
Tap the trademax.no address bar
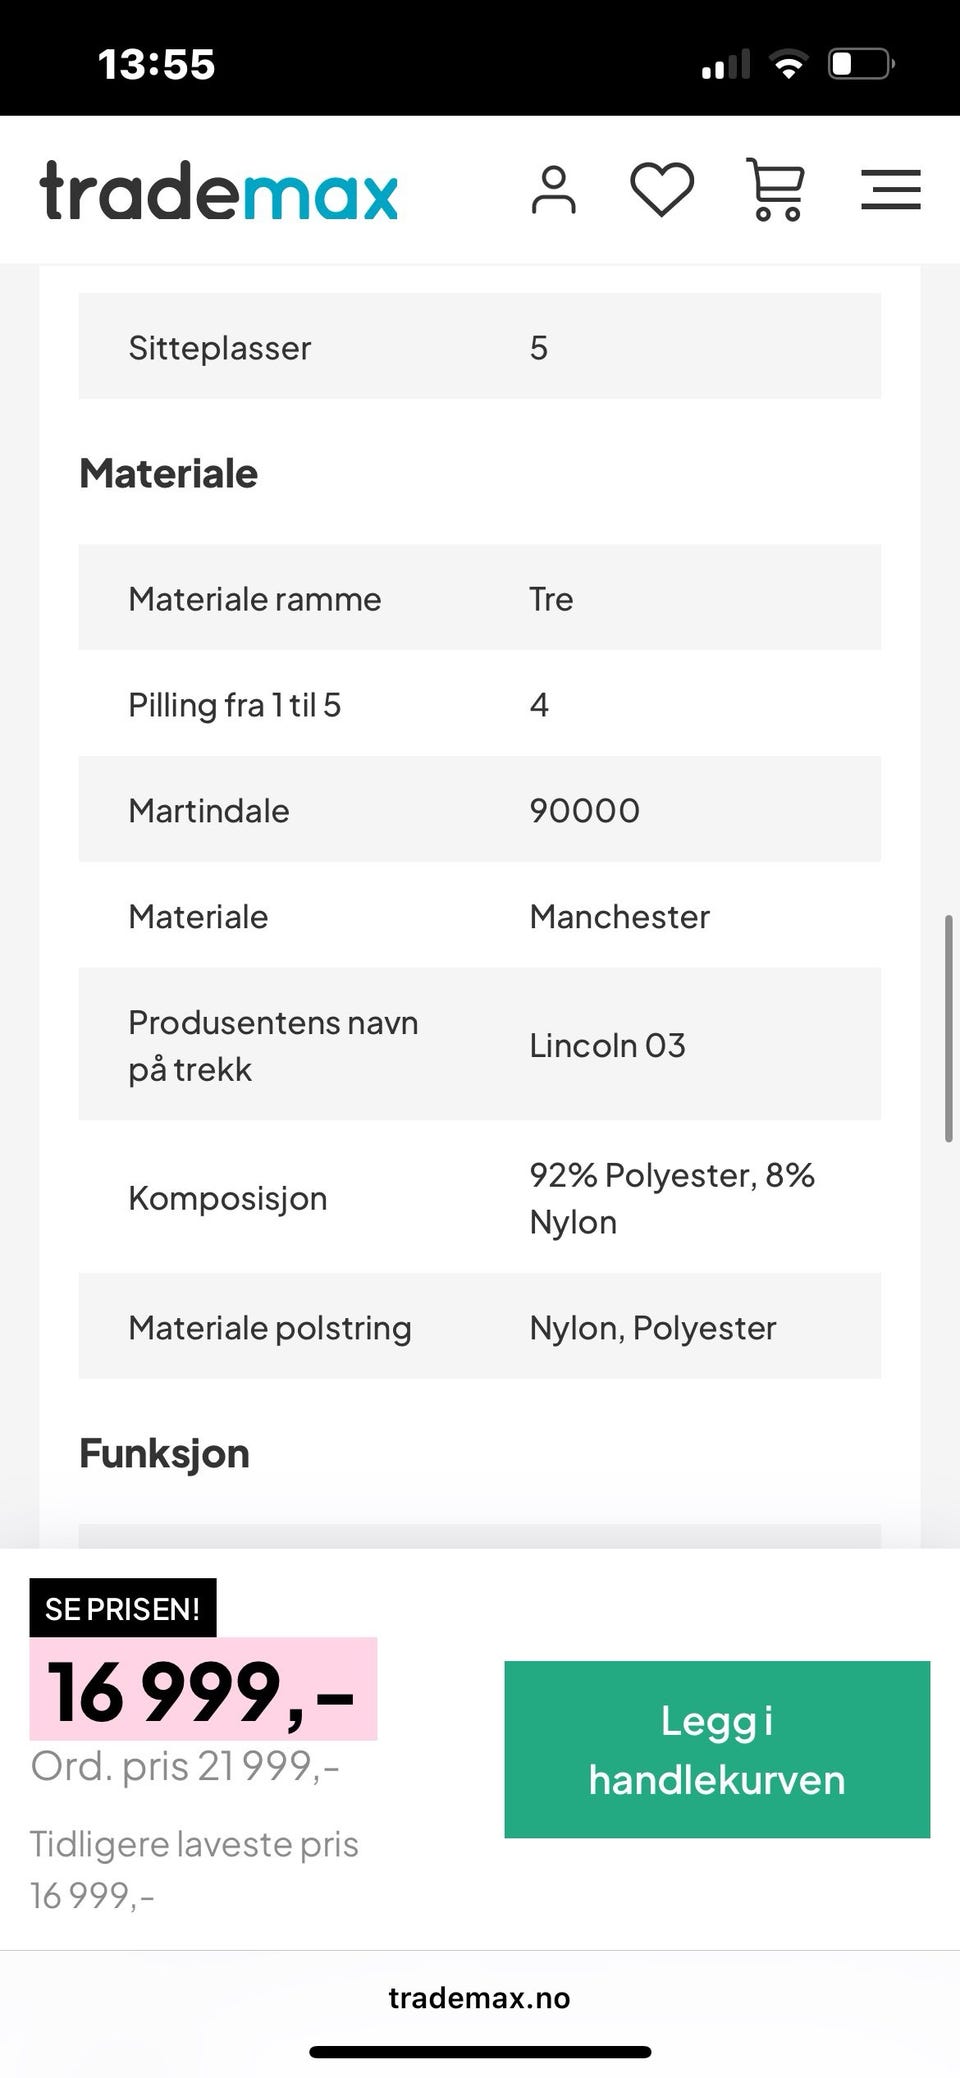(x=479, y=1997)
